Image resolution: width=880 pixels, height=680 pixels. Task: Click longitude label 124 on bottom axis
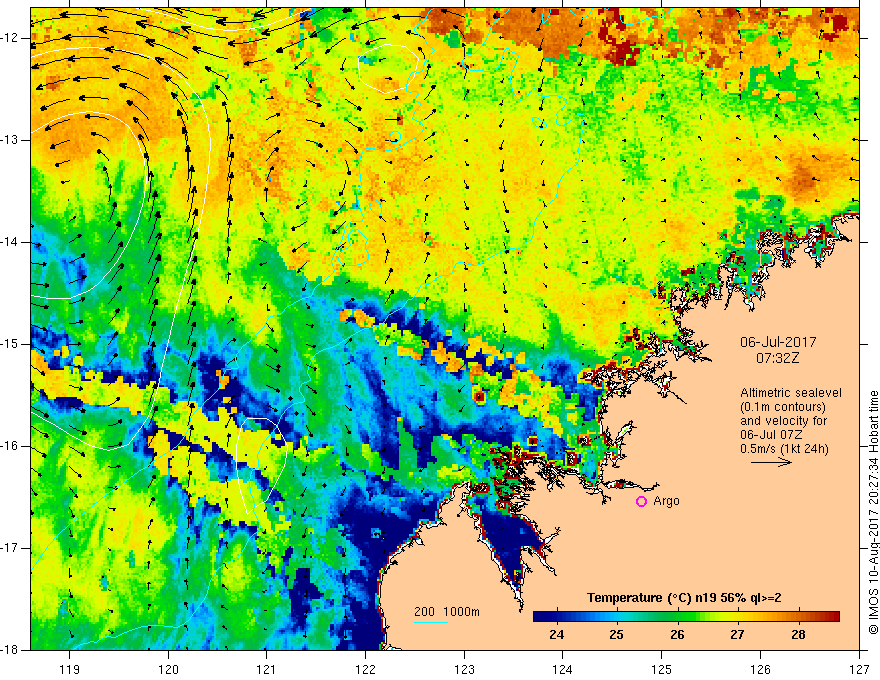coord(563,669)
